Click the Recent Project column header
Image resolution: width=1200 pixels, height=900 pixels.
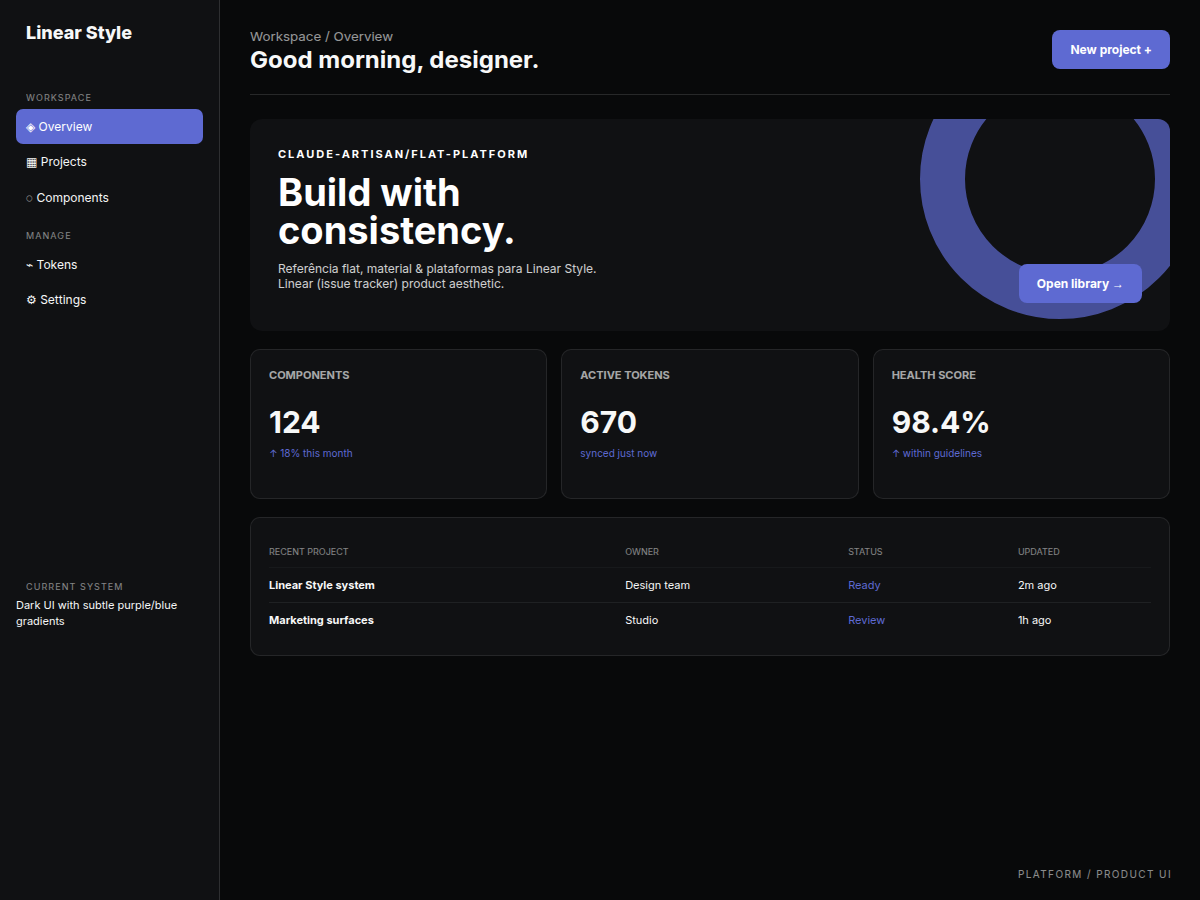point(309,552)
